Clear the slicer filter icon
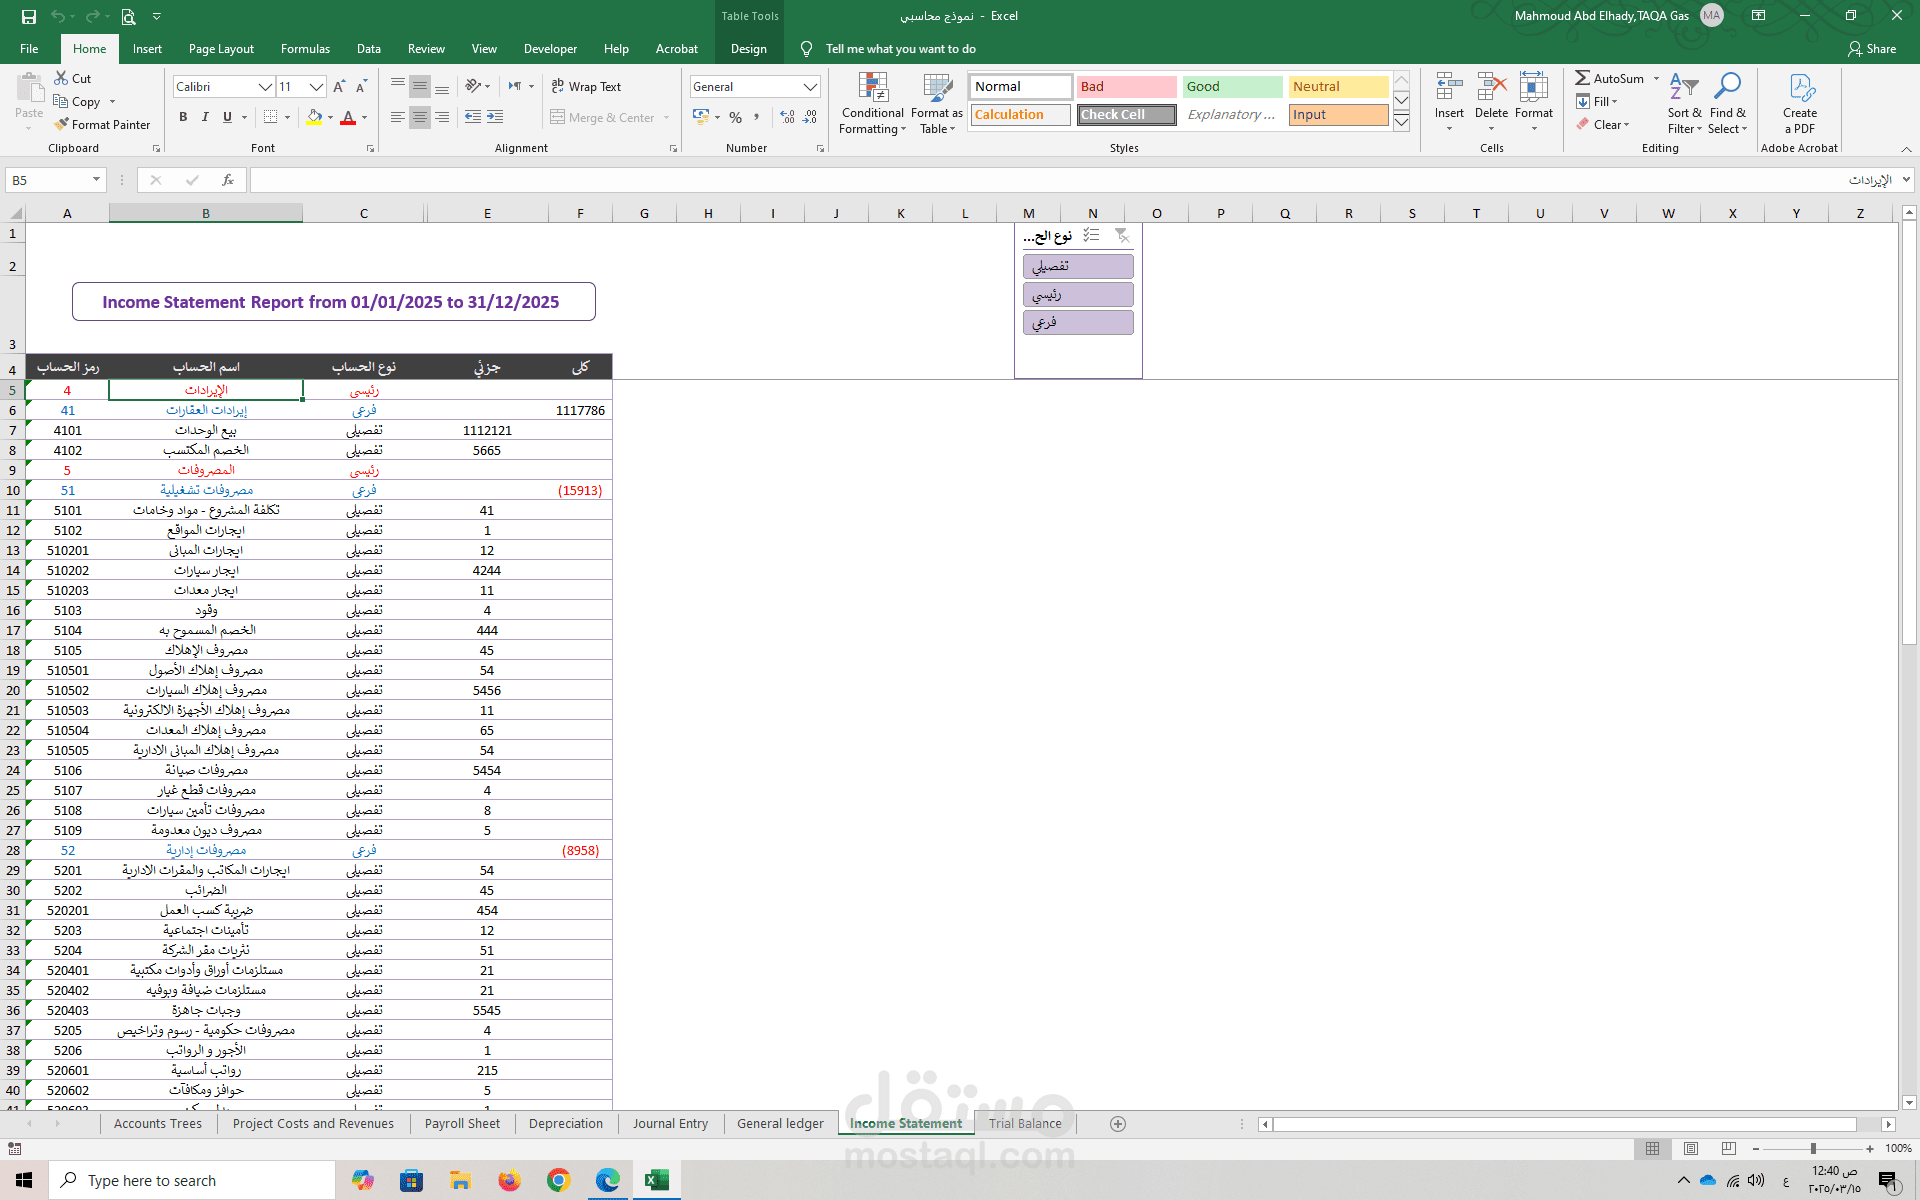 (1122, 235)
